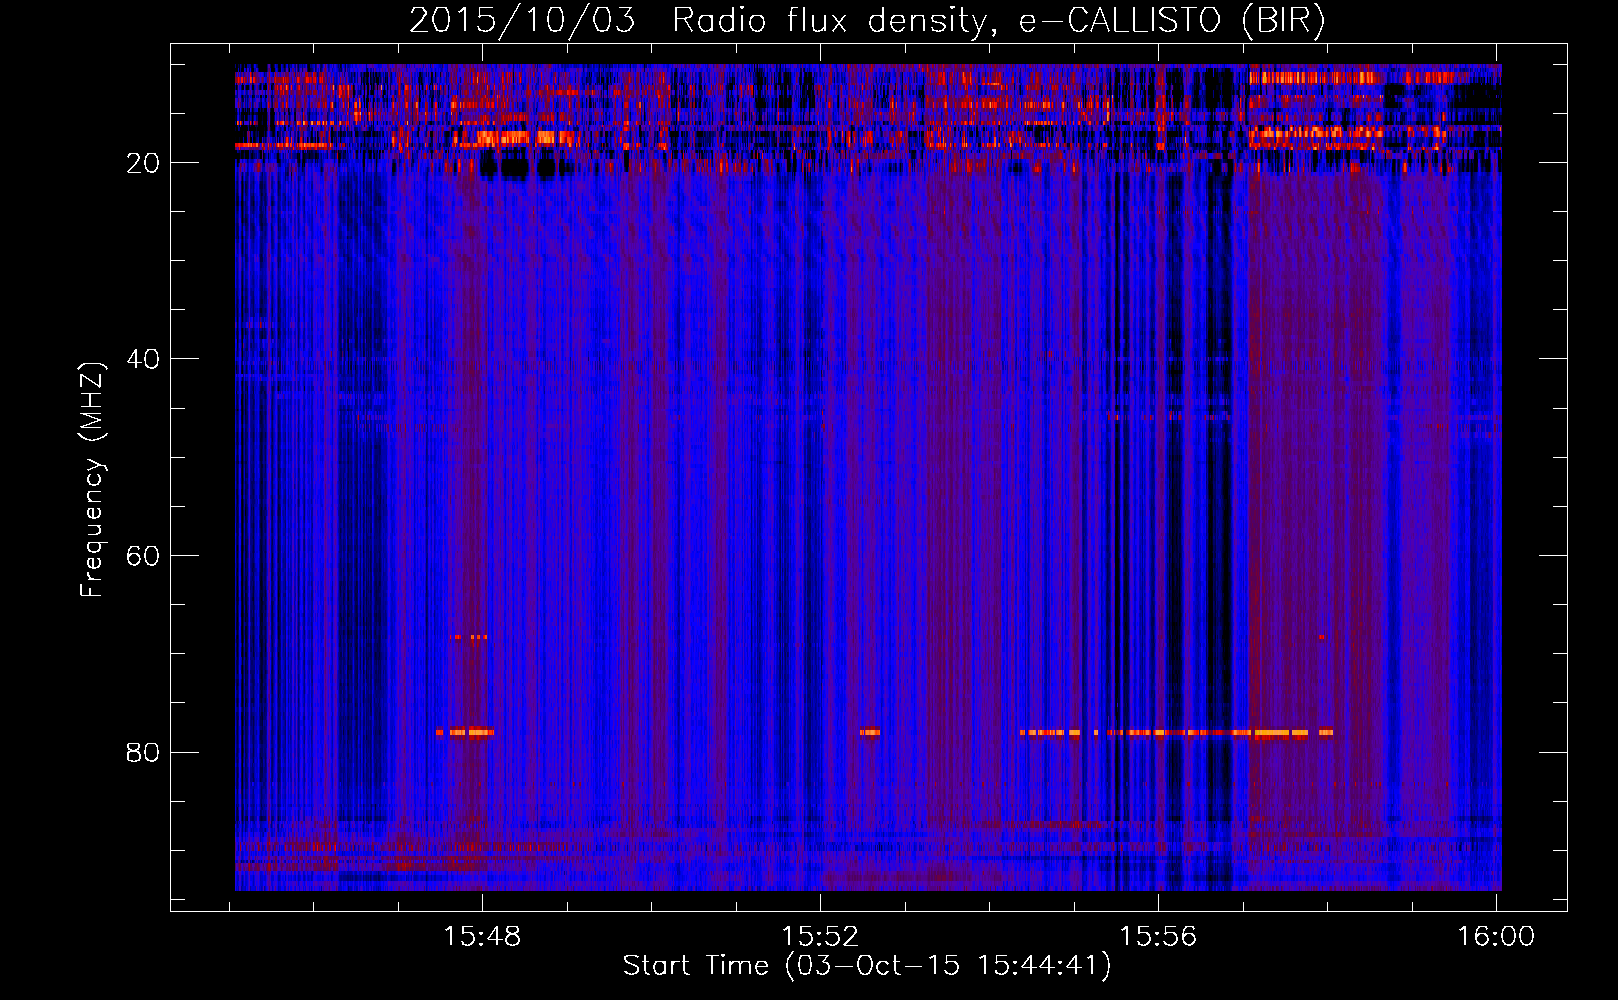Click the 'Start Time (03-Oct-15 15:44:41)' x-axis label
Image resolution: width=1618 pixels, height=1000 pixels.
[867, 966]
